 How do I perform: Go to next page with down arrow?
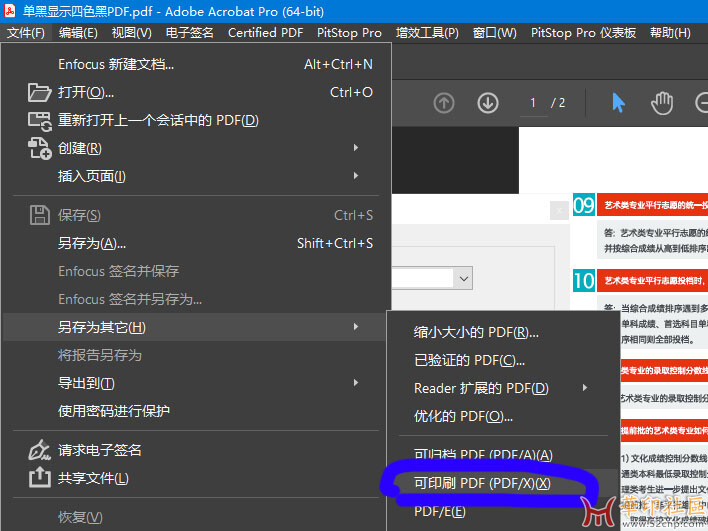coord(488,103)
